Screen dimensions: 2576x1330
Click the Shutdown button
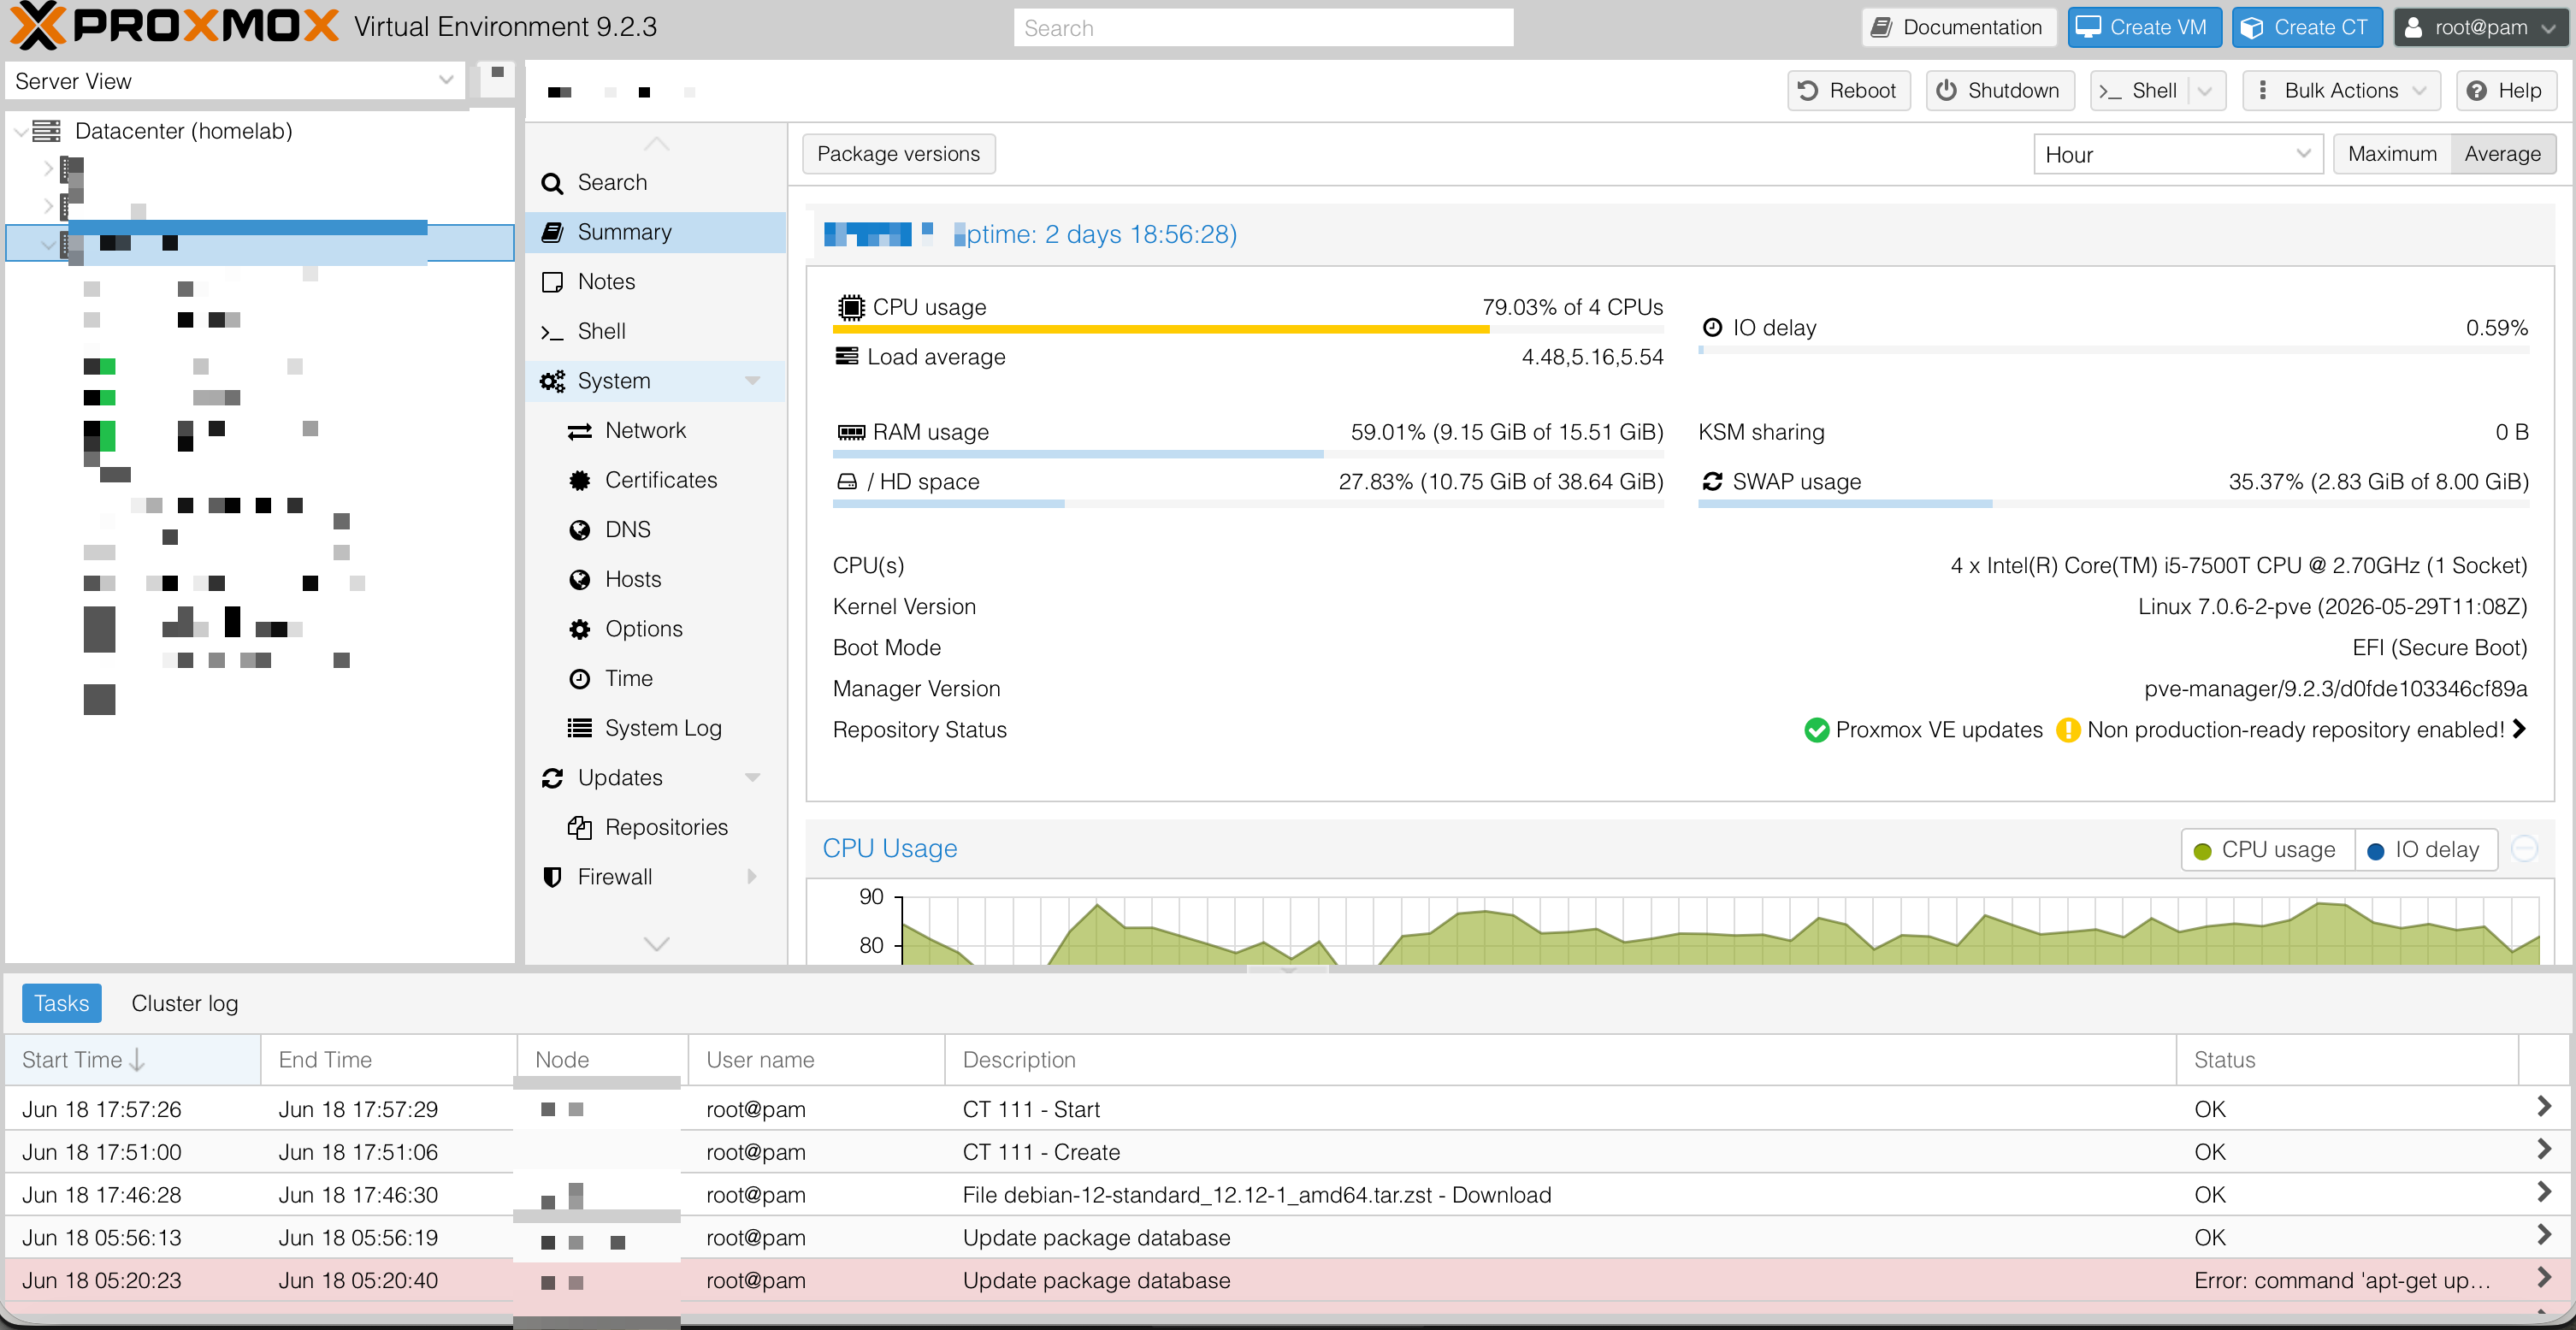tap(1999, 91)
